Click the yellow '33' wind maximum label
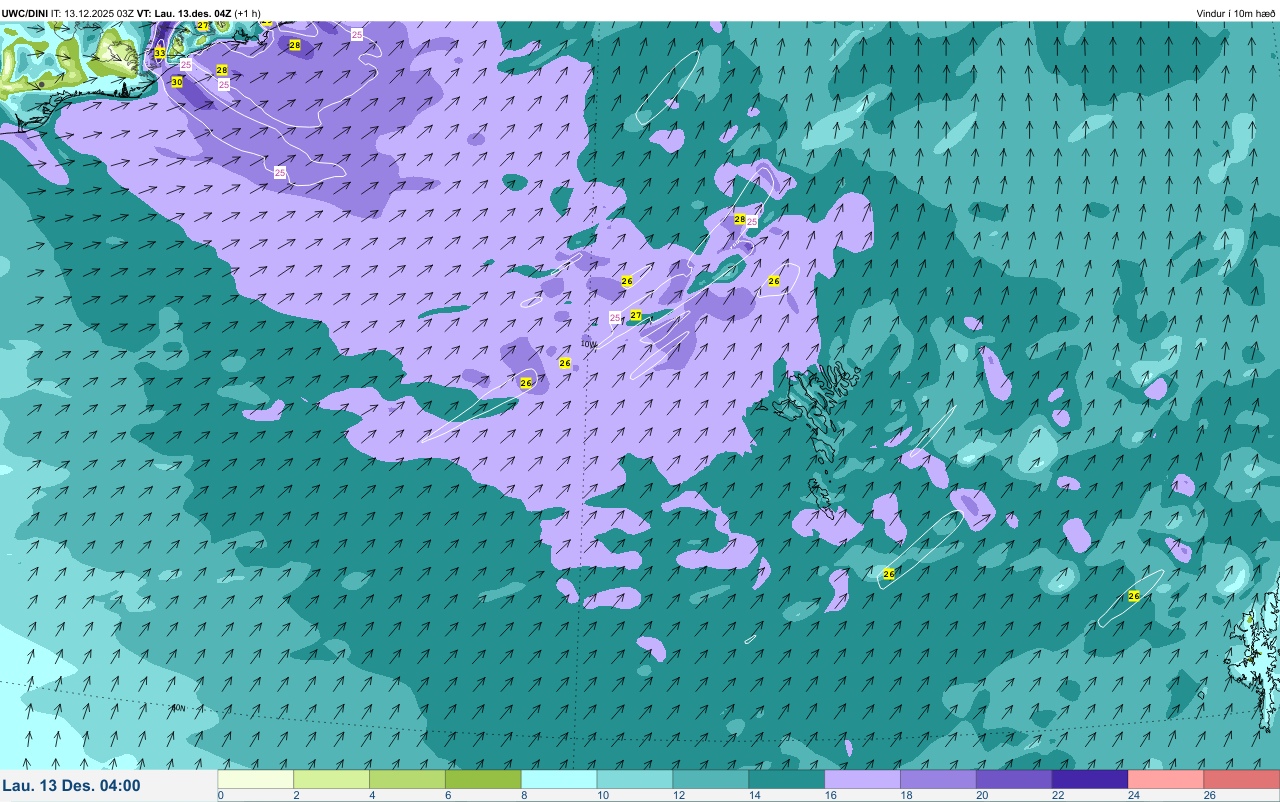 coord(160,53)
